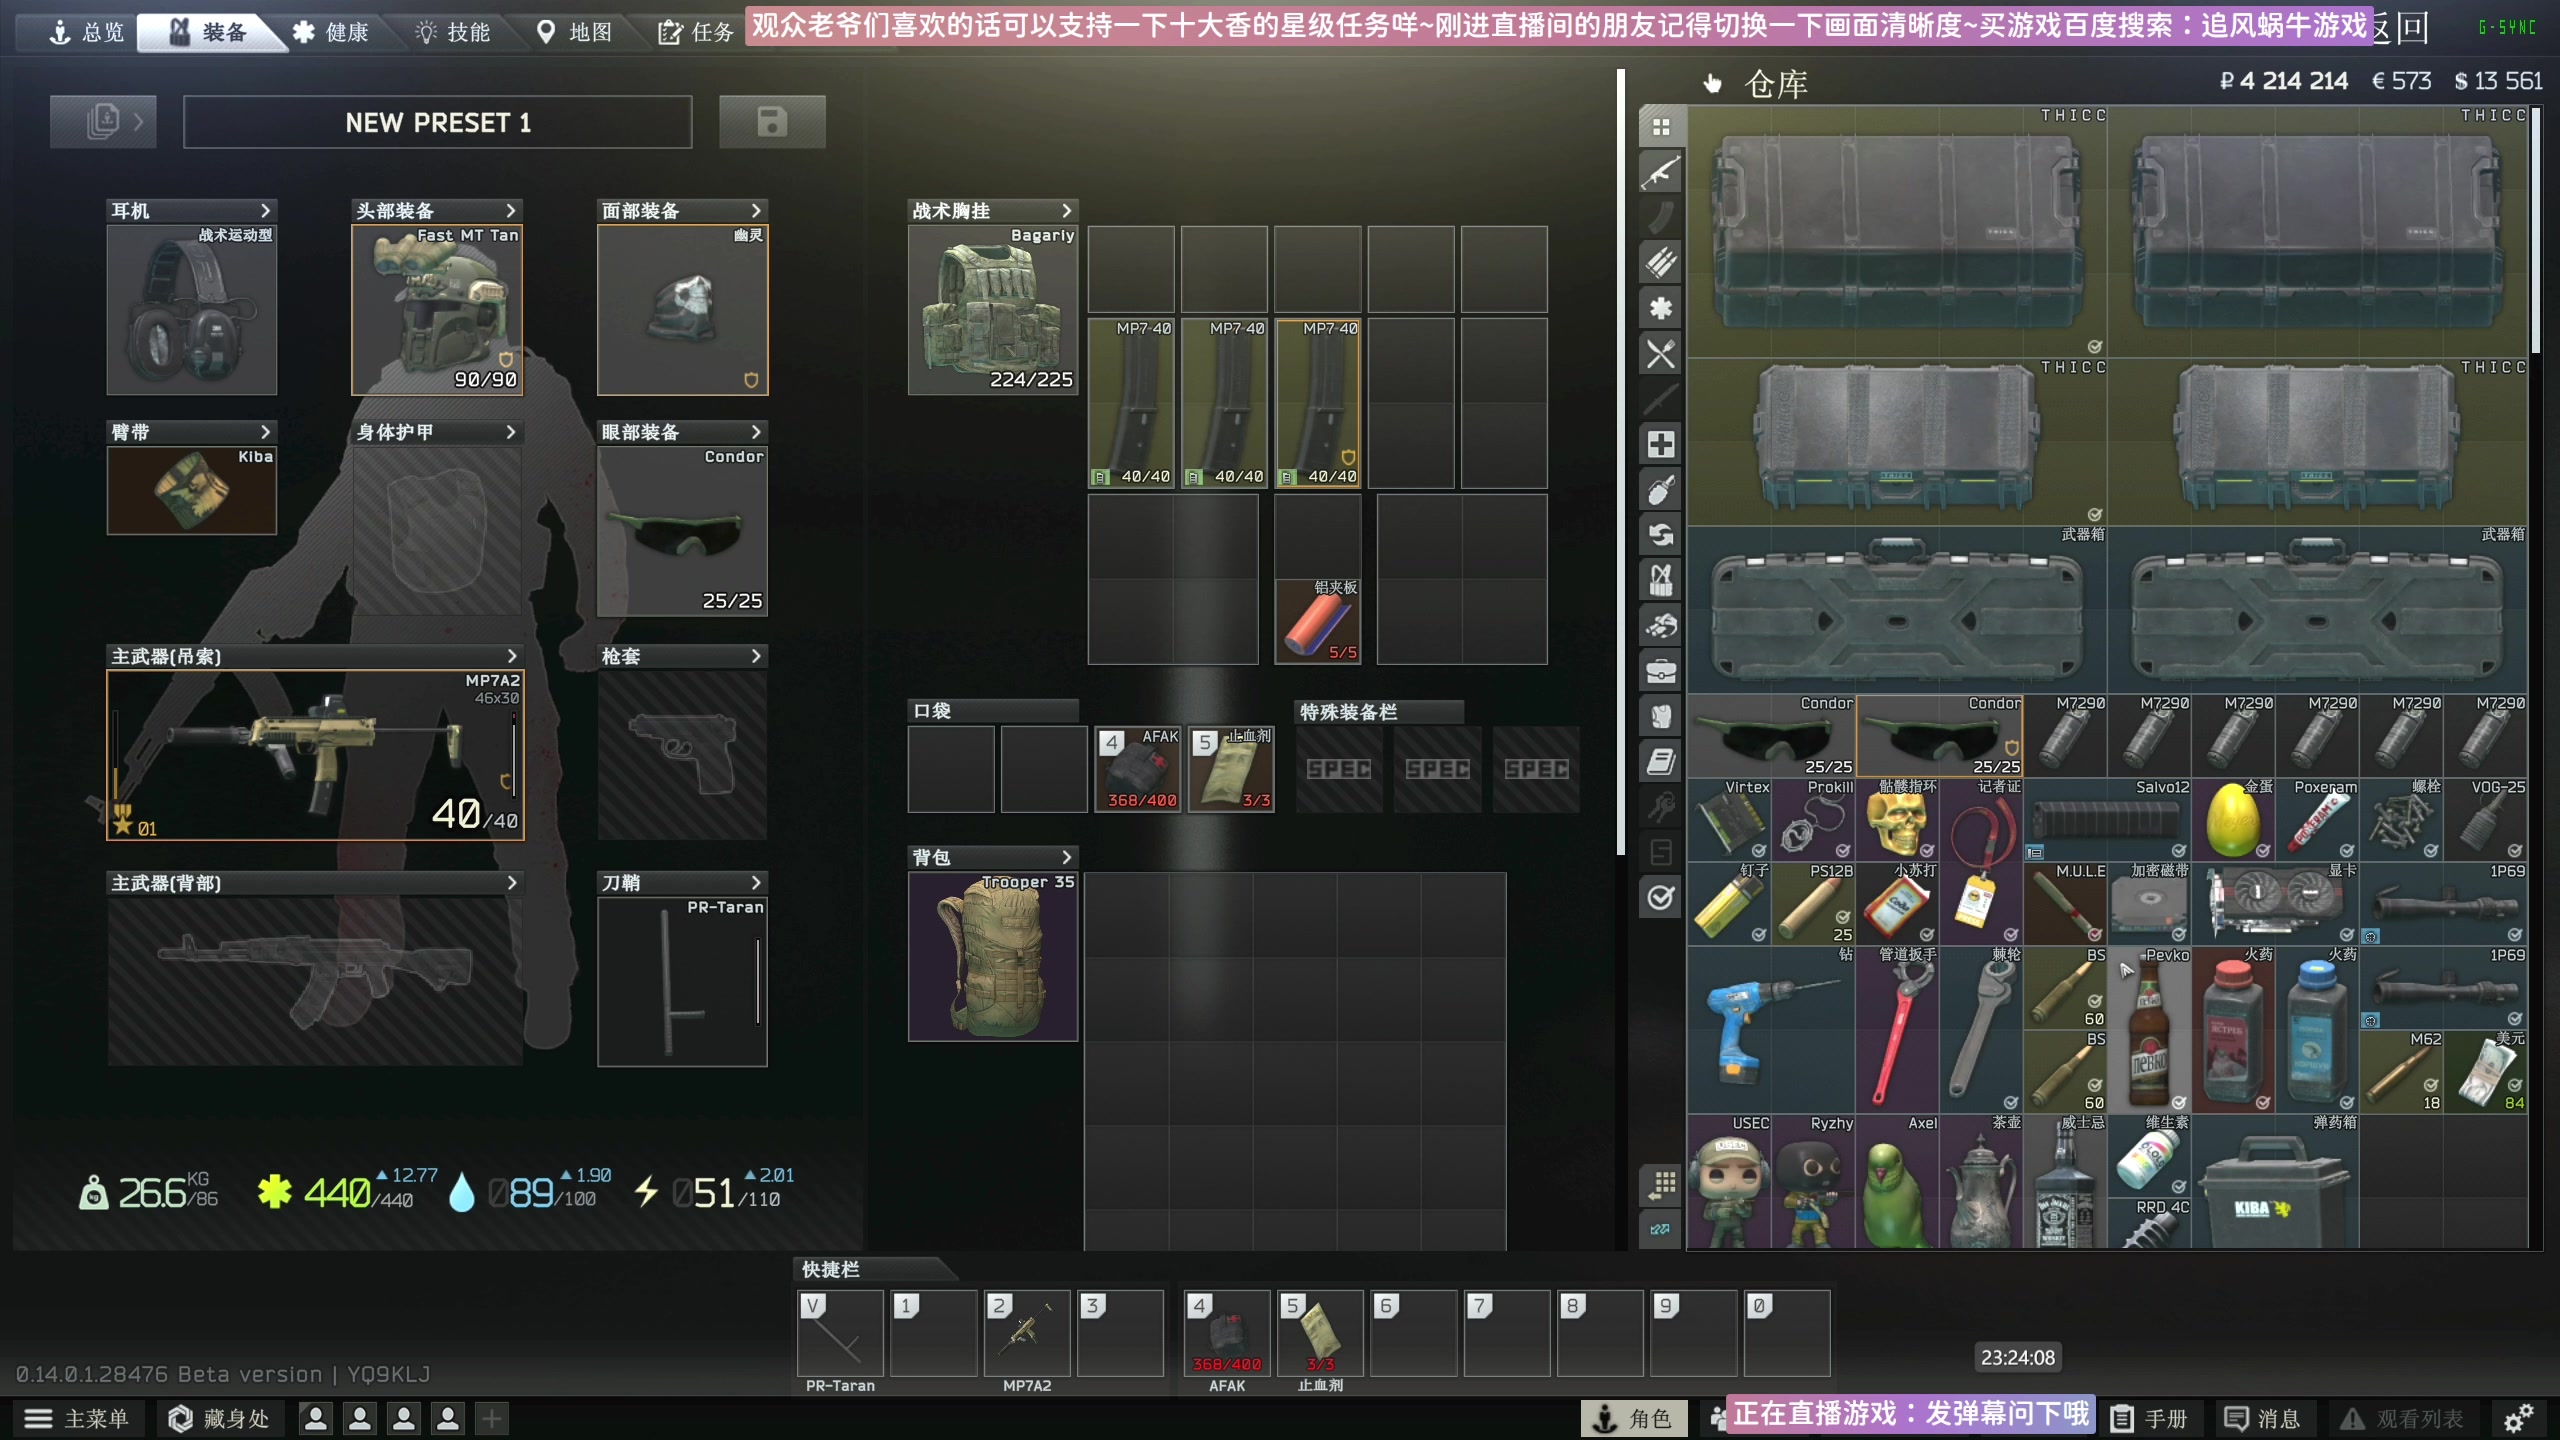Open the 手册 handbook button

2150,1418
